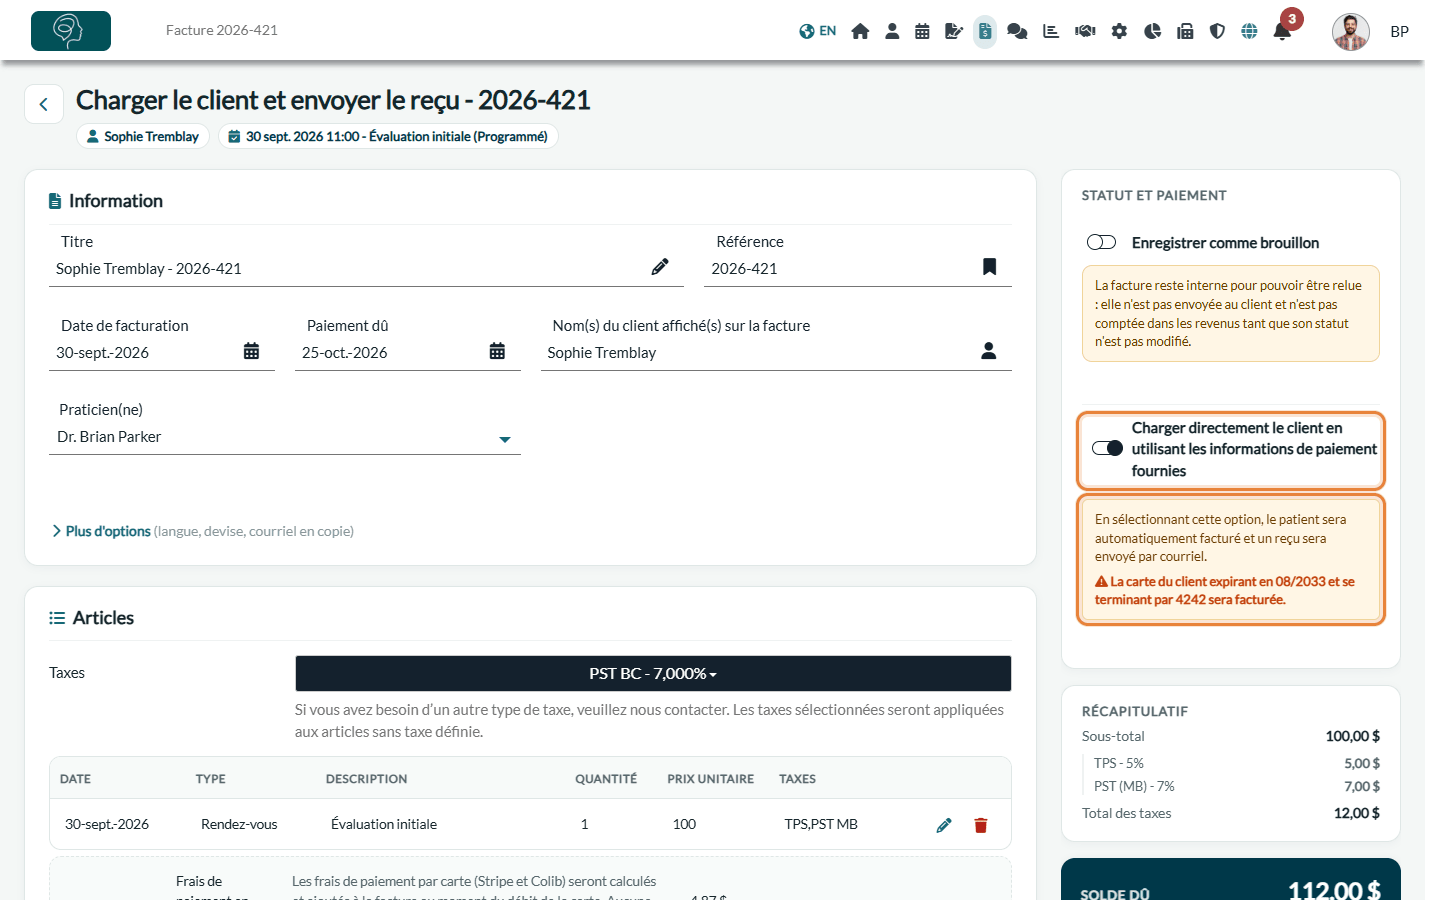Image resolution: width=1440 pixels, height=900 pixels.
Task: Open the invoices dollar-document icon
Action: click(985, 31)
